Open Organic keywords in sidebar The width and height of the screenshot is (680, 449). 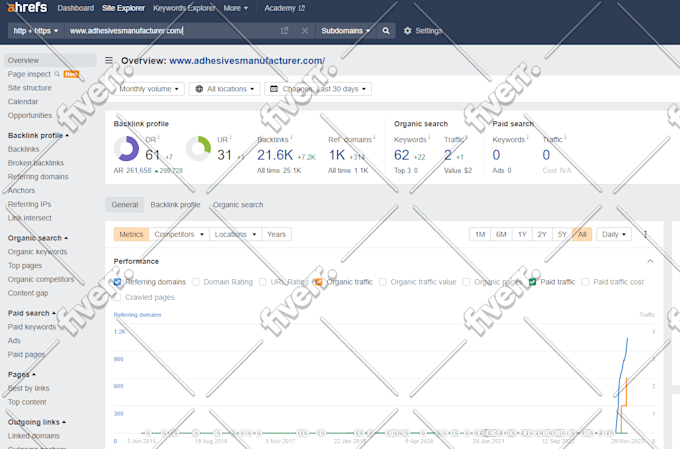[x=37, y=252]
